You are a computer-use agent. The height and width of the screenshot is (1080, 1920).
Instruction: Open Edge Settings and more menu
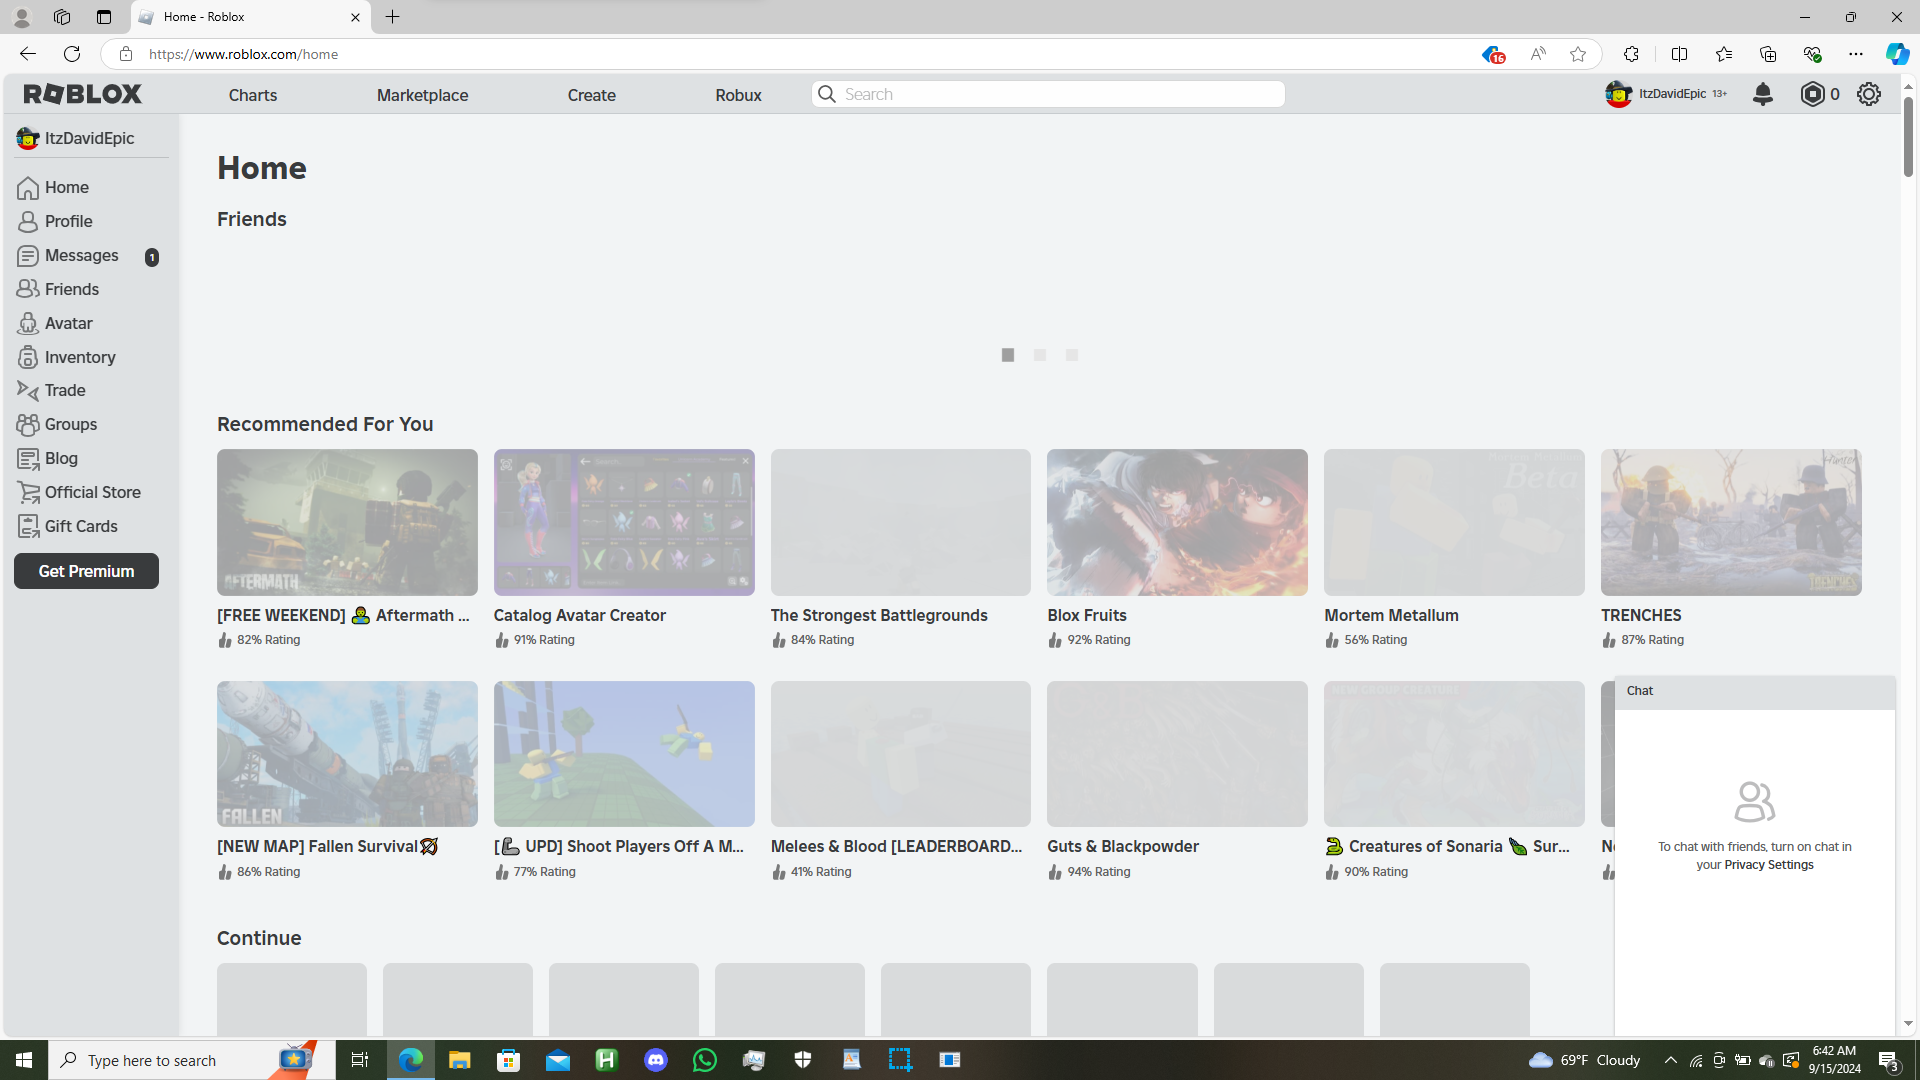click(x=1856, y=54)
